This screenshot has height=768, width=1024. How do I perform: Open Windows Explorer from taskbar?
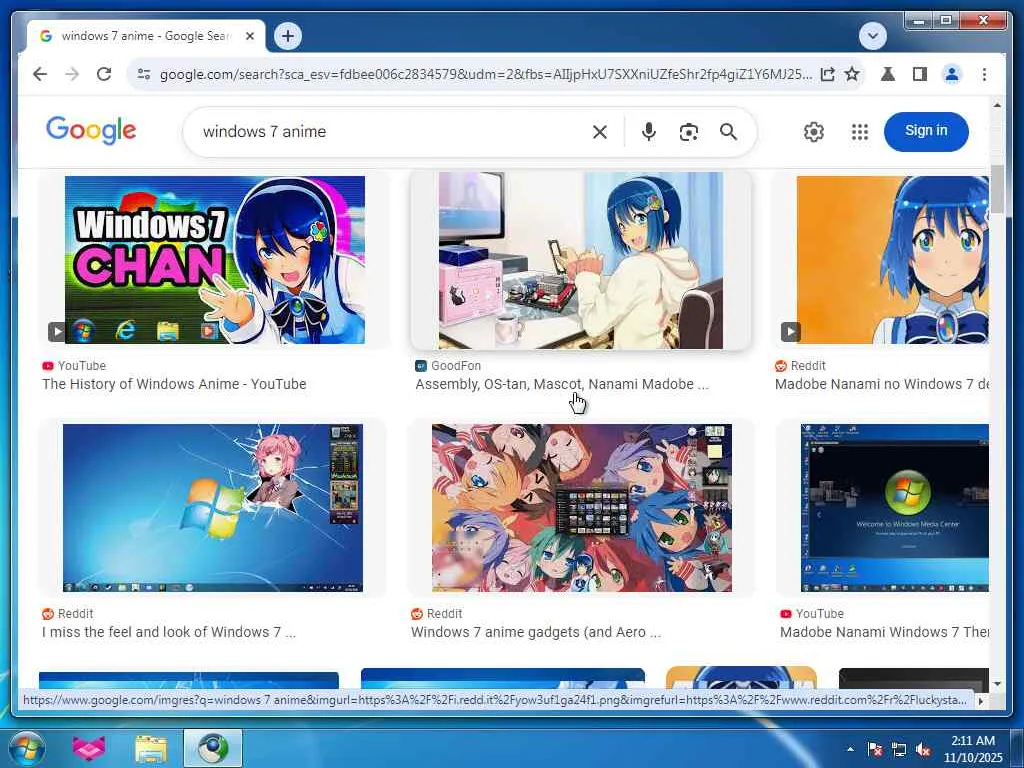click(151, 748)
